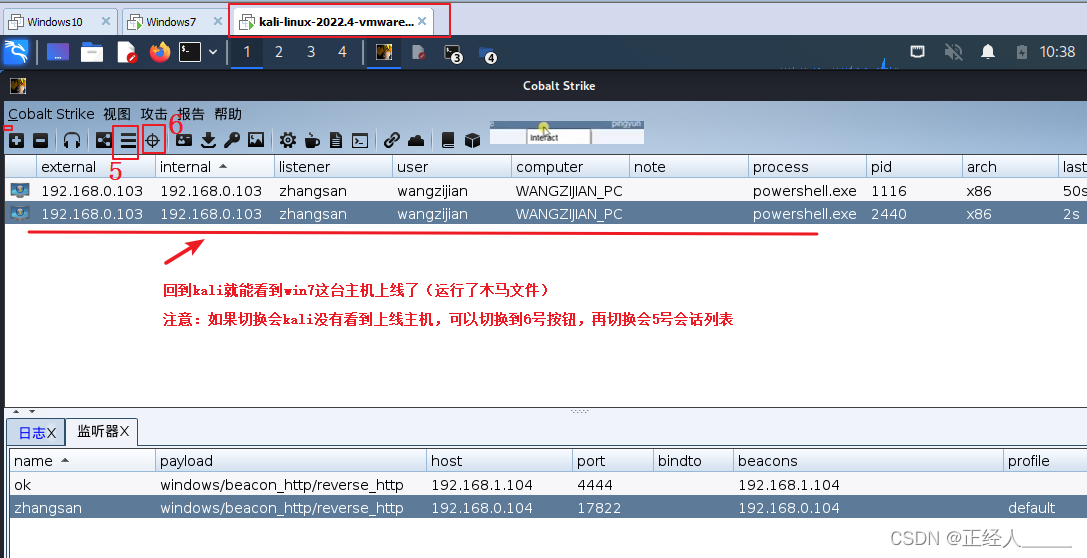Viewport: 1087px width, 558px height.
Task: Open the Cobalt Strike menu
Action: pos(51,114)
